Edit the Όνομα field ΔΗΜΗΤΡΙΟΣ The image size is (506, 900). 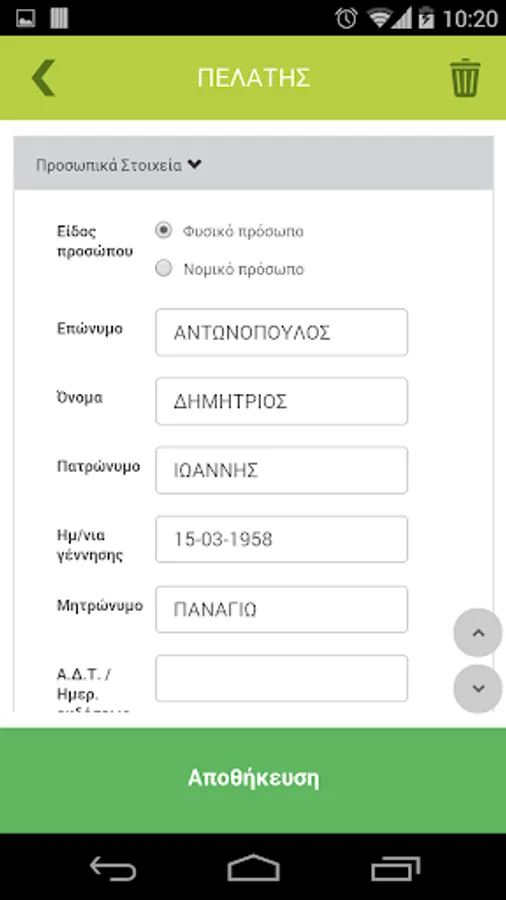coord(282,401)
